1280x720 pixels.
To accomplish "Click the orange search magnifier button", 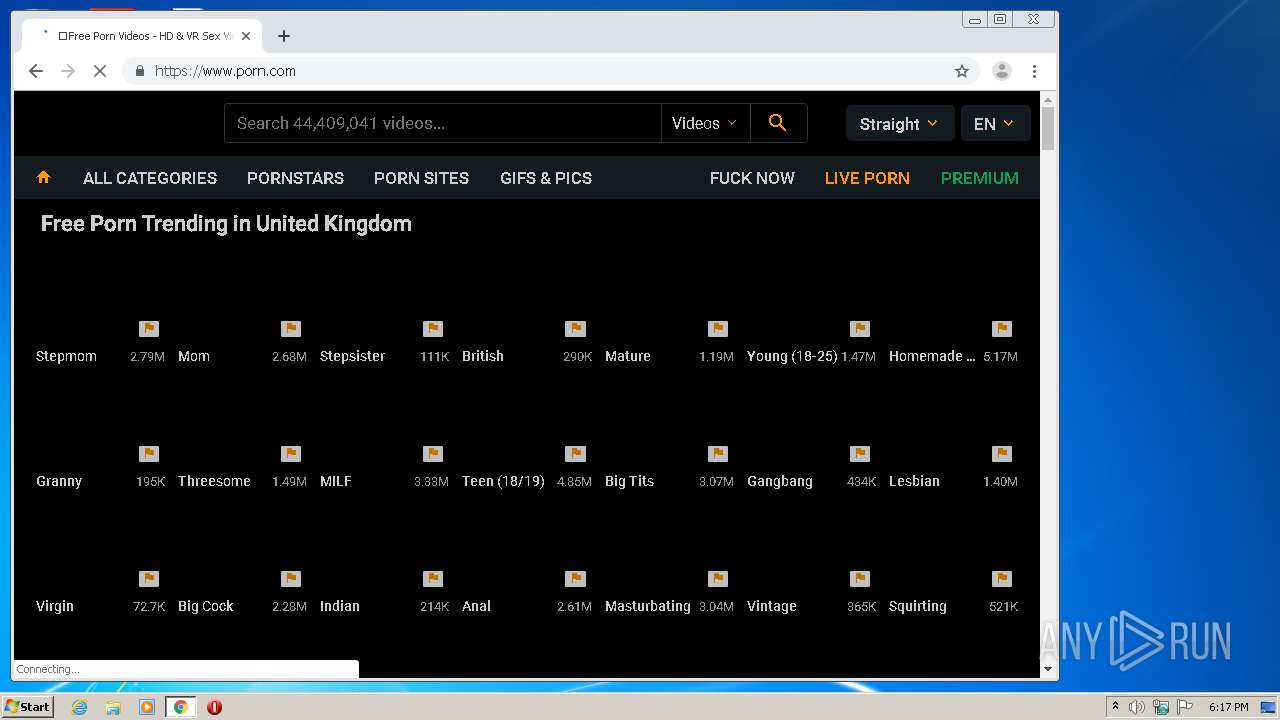I will (777, 123).
